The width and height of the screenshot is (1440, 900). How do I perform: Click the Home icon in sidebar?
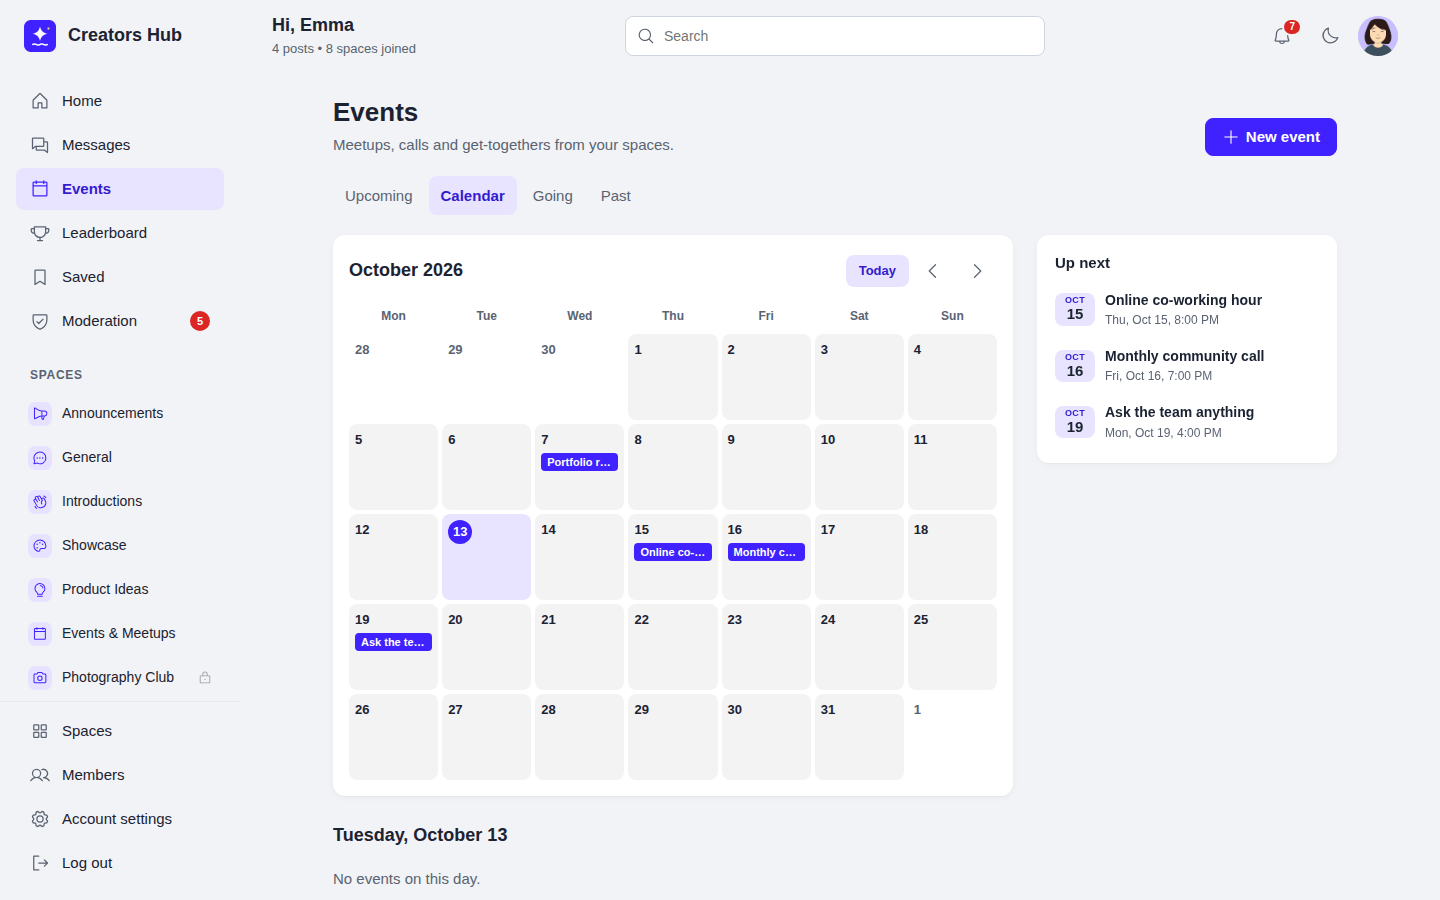tap(40, 101)
